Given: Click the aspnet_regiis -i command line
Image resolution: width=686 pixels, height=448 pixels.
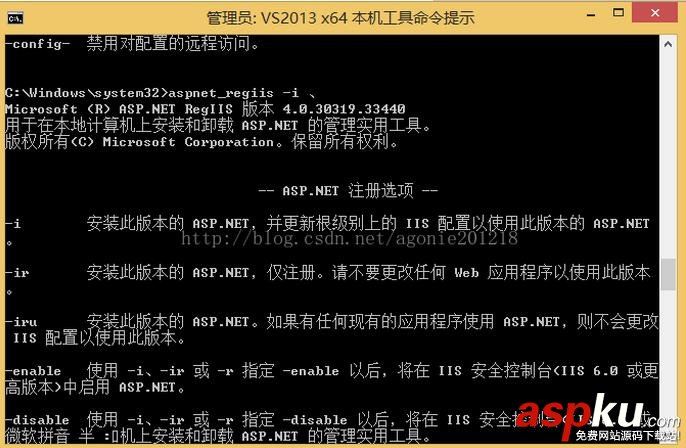Looking at the screenshot, I should point(161,93).
